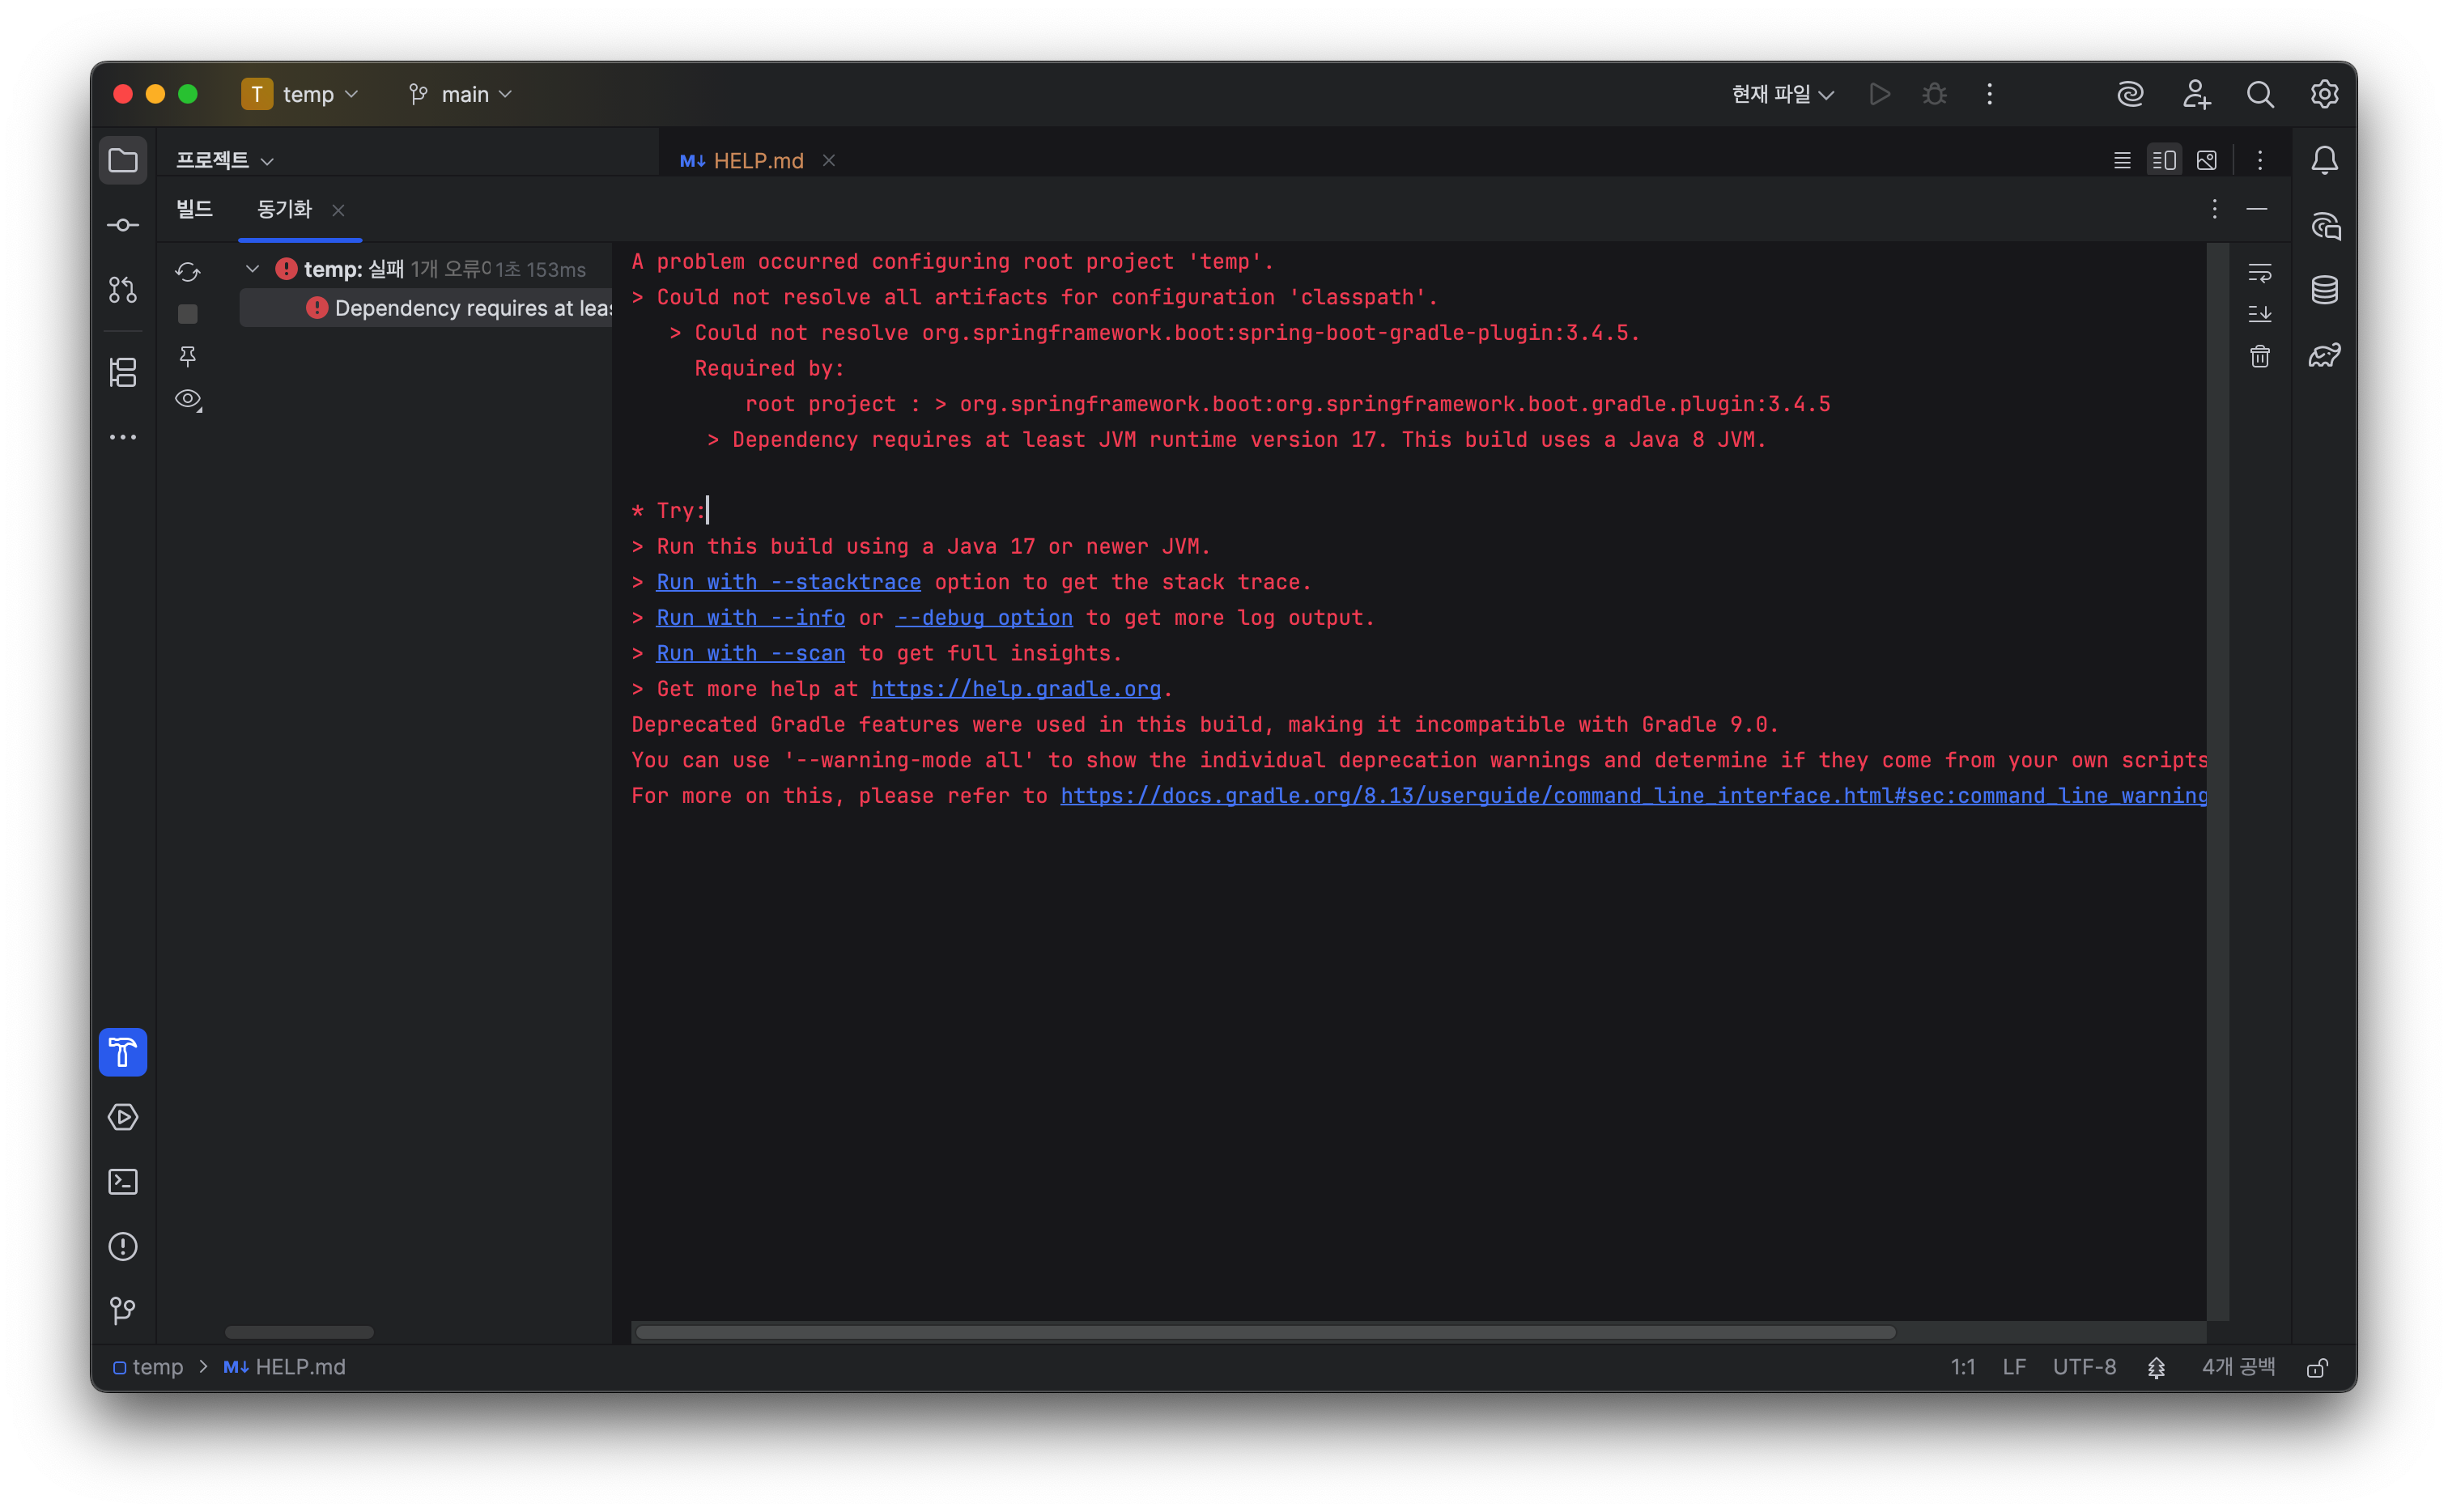Screen dimensions: 2448x1512
Task: Click the horizontal scrollbar of build output
Action: click(1265, 1332)
